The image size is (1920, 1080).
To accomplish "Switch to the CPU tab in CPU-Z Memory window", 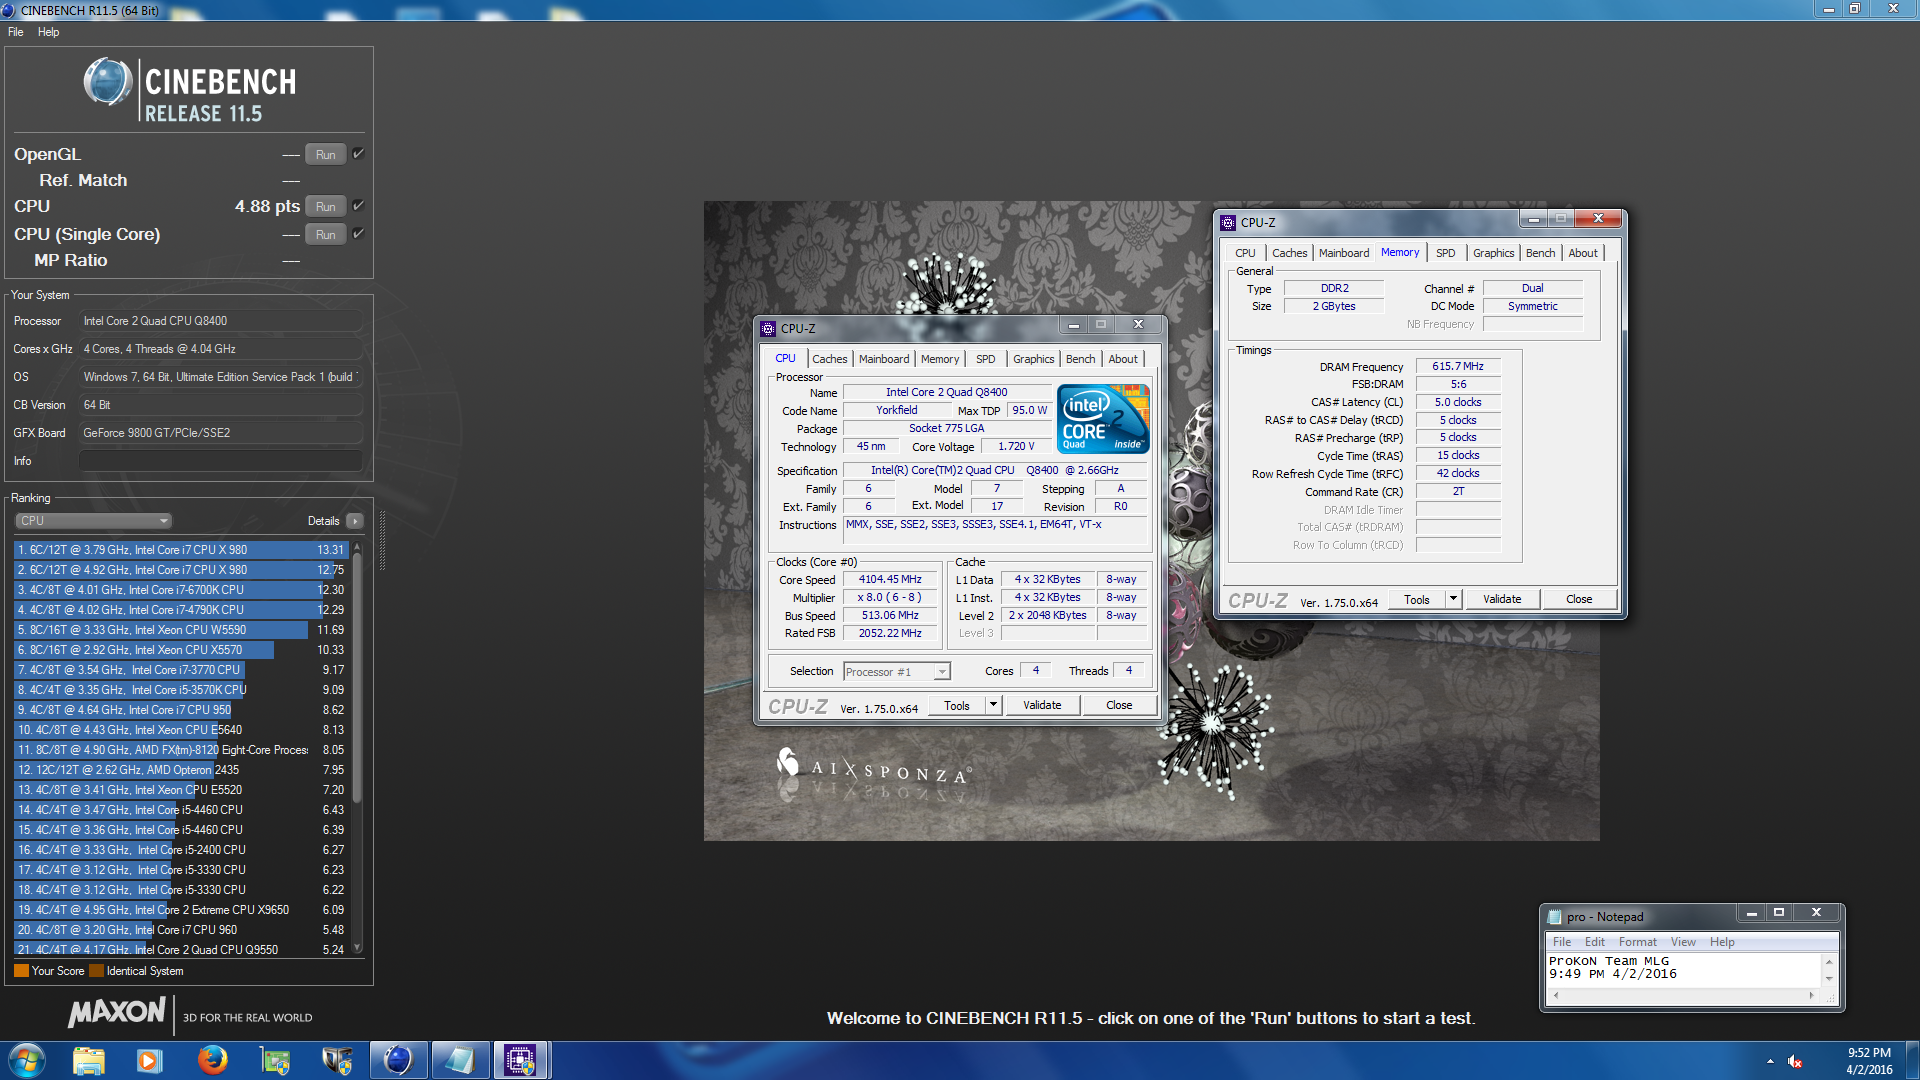I will 1245,253.
